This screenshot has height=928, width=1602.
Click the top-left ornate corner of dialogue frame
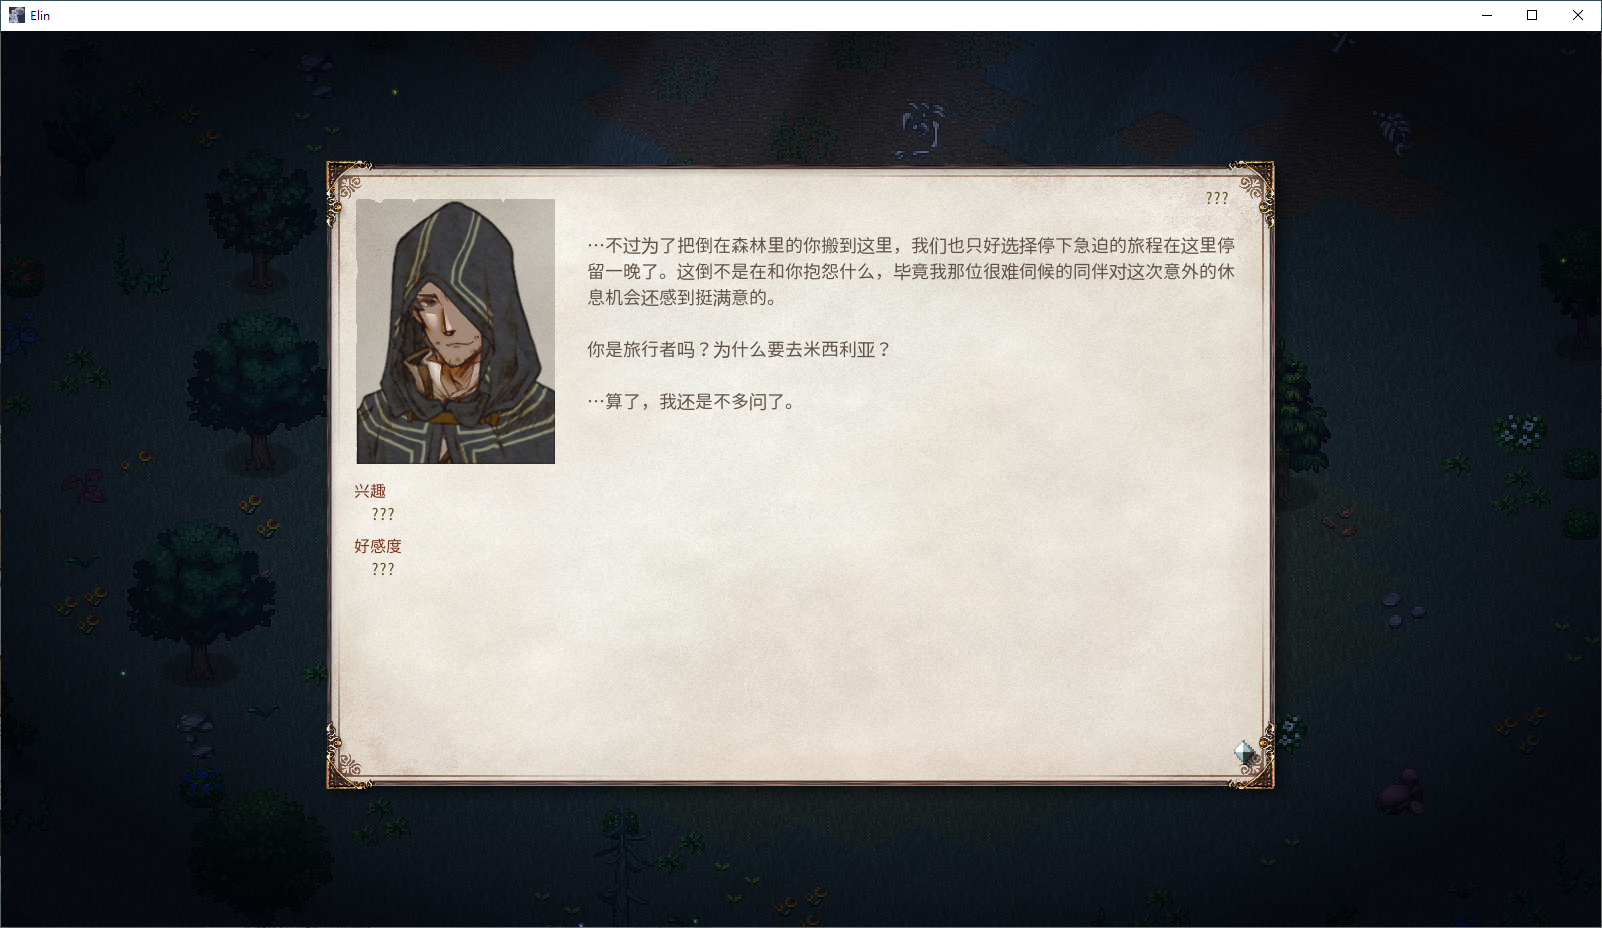coord(349,183)
